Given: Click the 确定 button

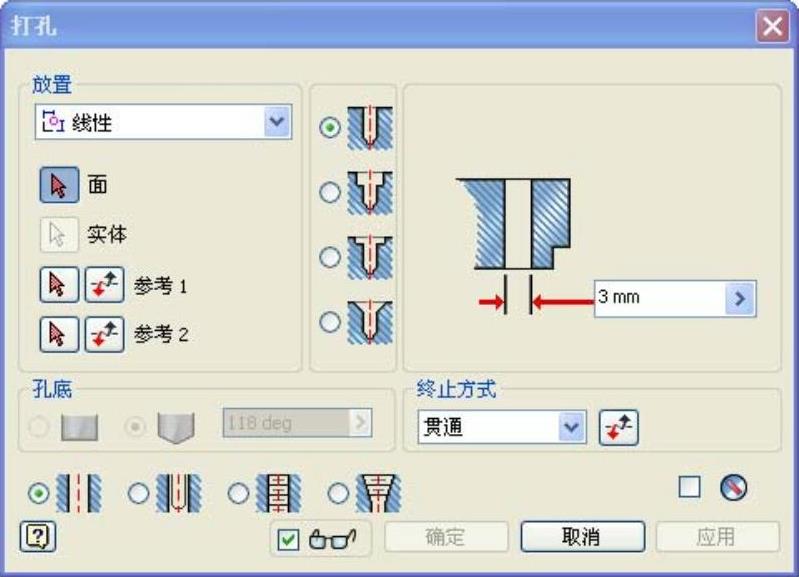Looking at the screenshot, I should tap(446, 536).
